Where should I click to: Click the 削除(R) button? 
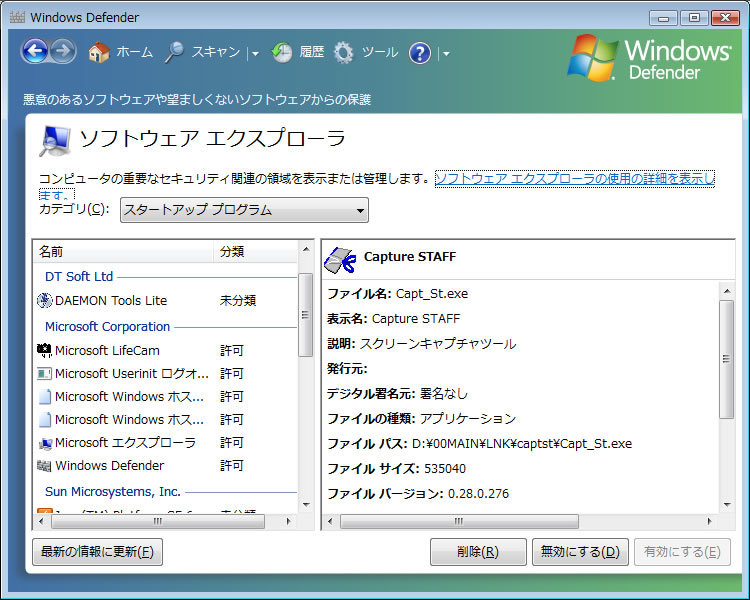pos(478,552)
